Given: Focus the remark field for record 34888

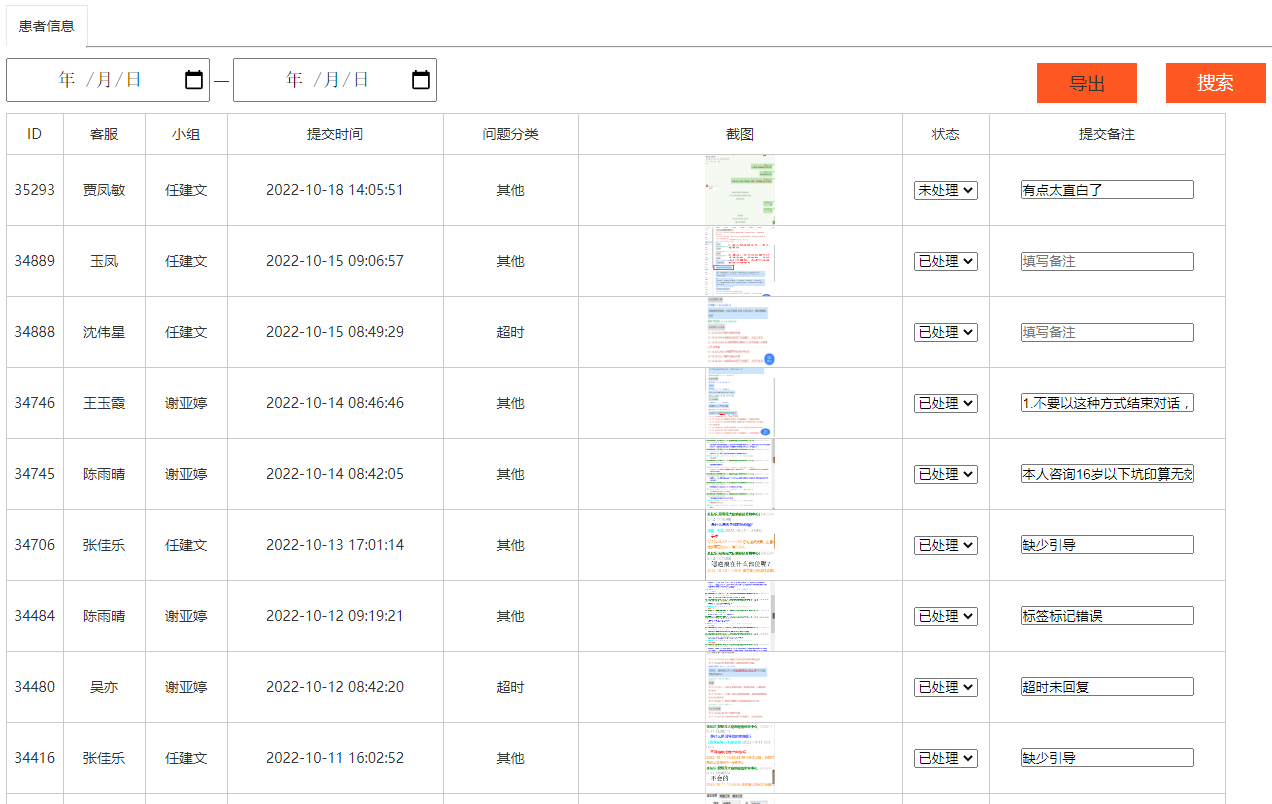Looking at the screenshot, I should (x=1107, y=332).
